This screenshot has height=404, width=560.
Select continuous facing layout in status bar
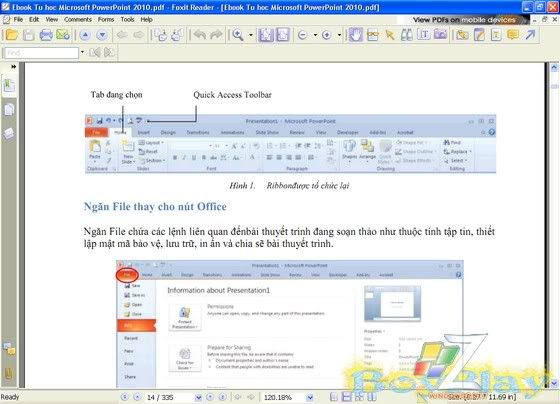(x=371, y=397)
